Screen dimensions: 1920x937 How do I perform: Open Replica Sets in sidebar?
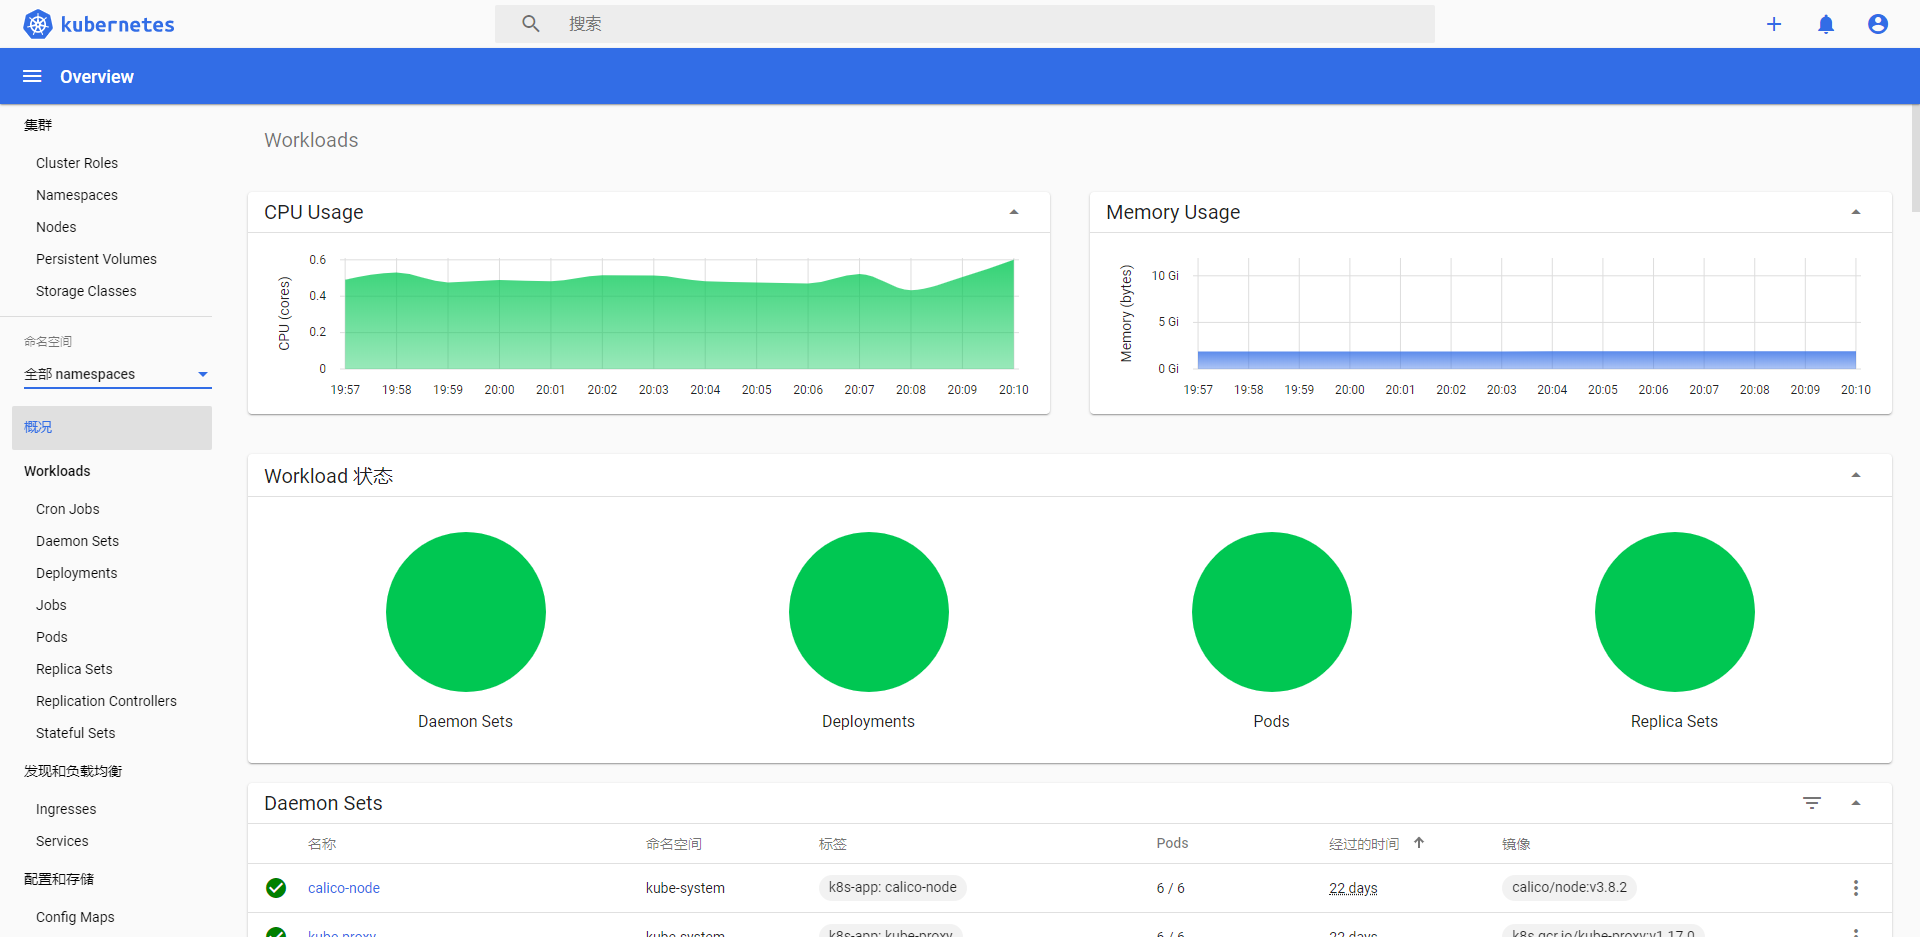74,669
